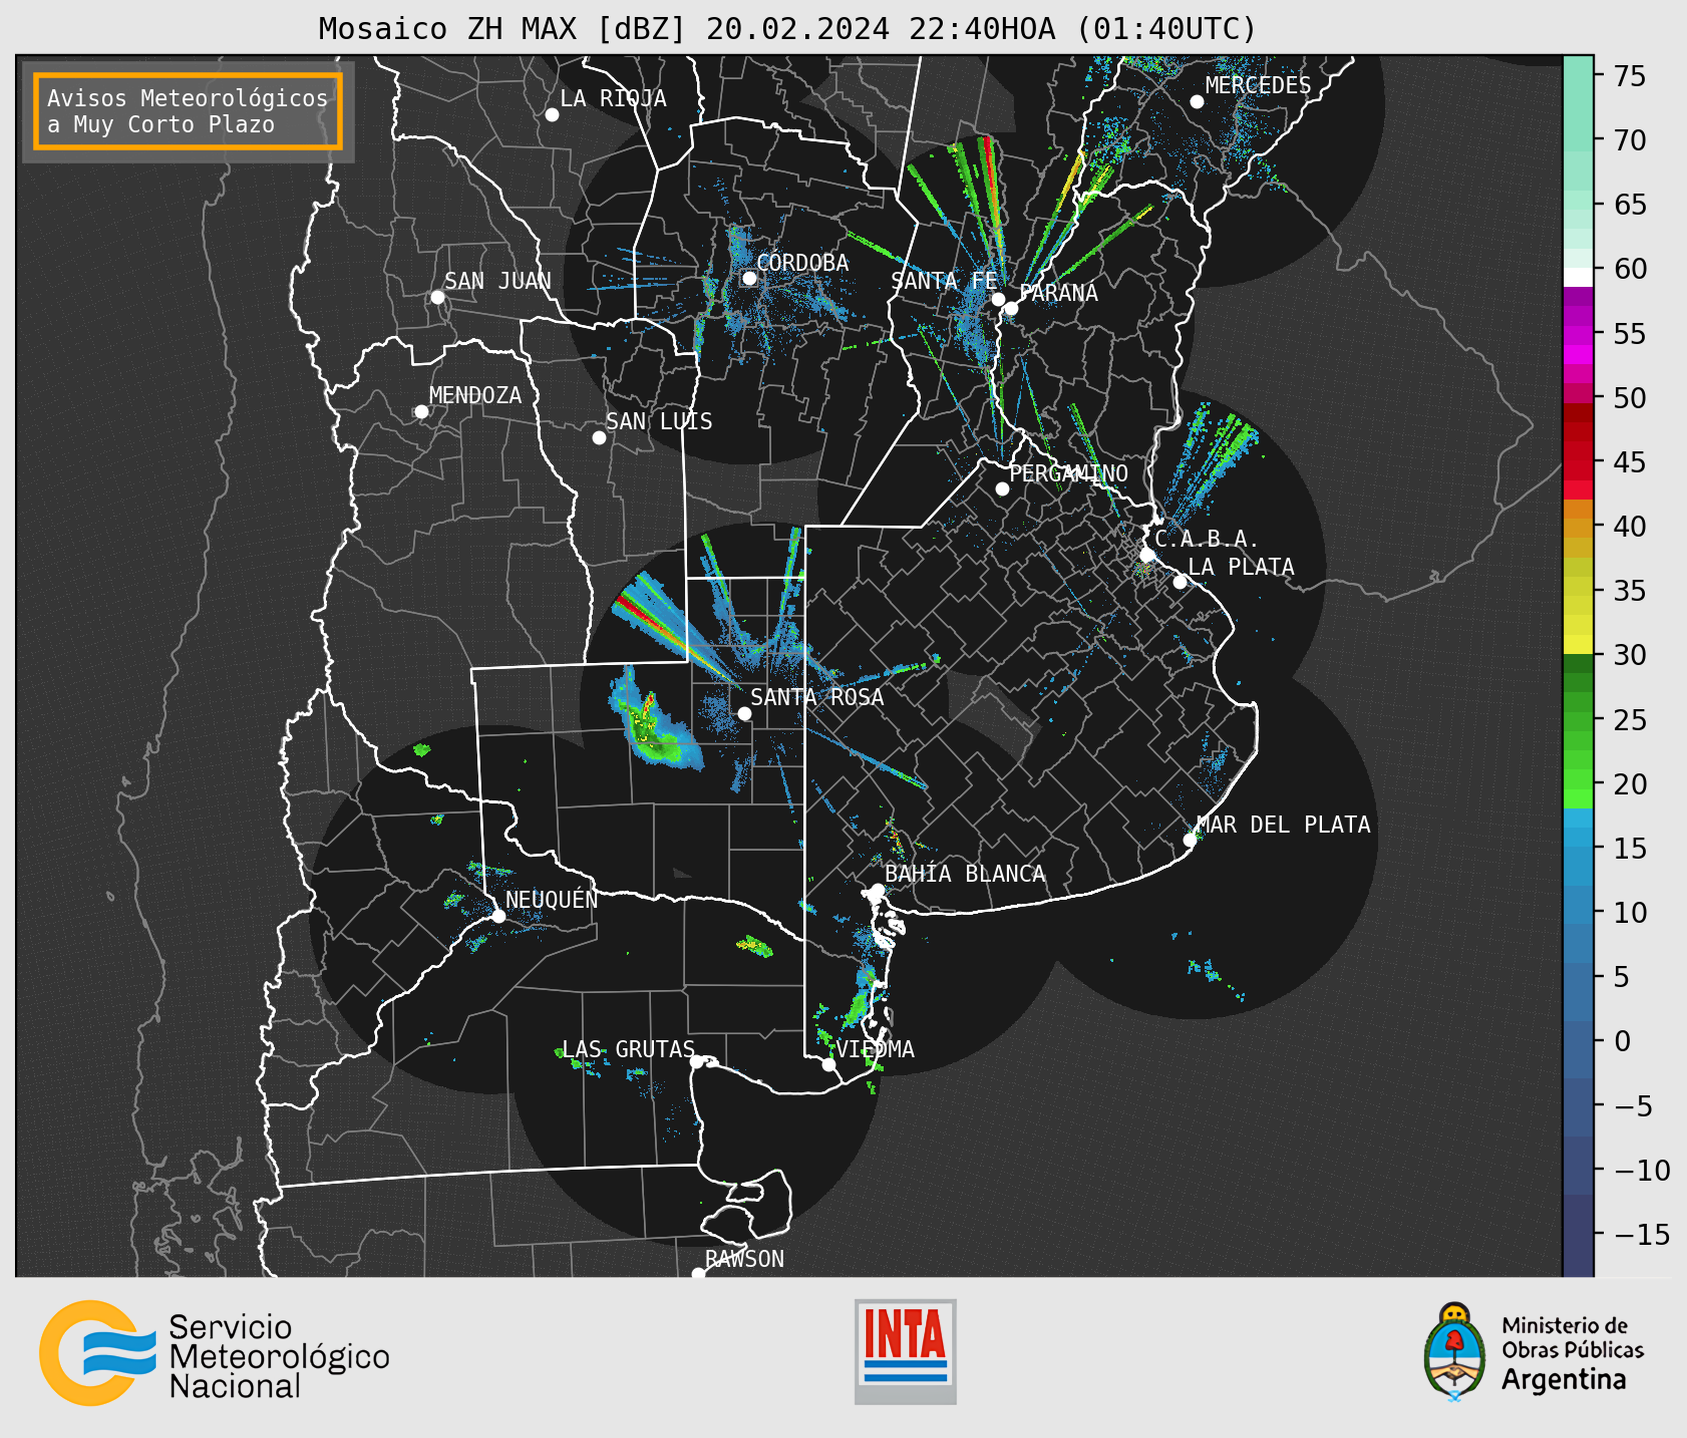Click the MAR DEL PLATA label text
Screen dimensions: 1687x1438
[1283, 825]
